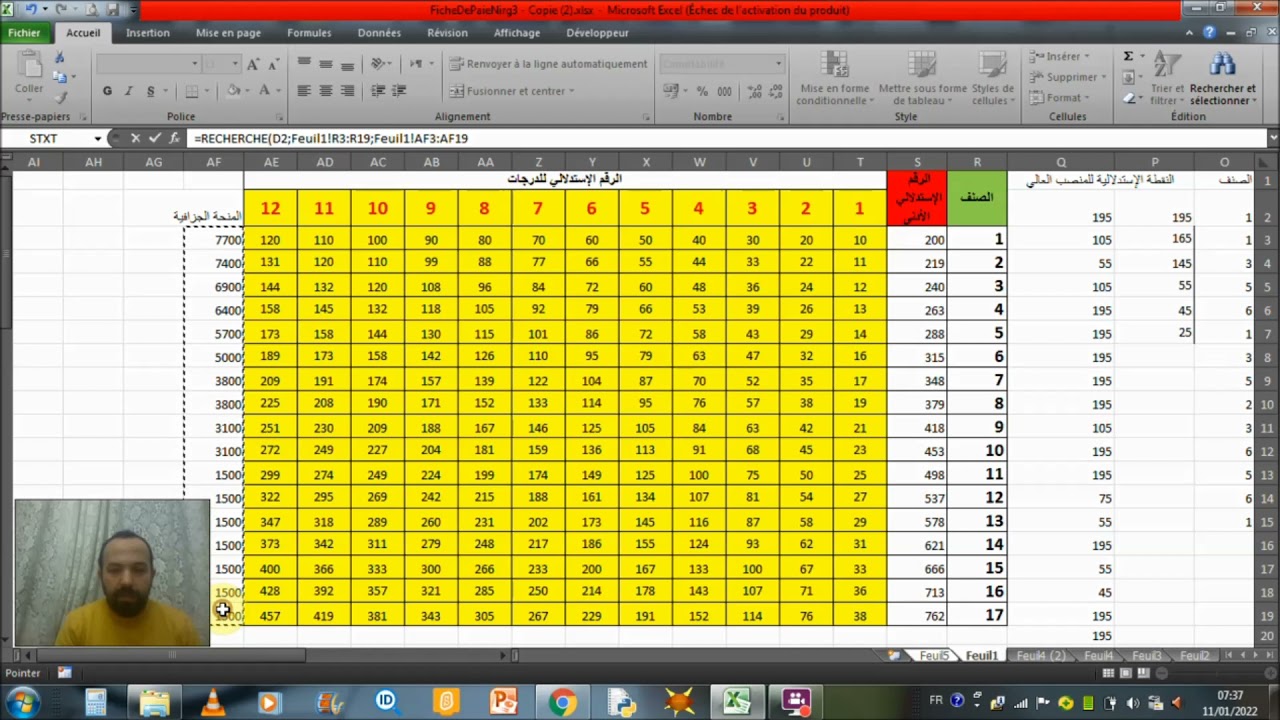Open the Format cells dropdown
Viewport: 1280px width, 720px height.
pyautogui.click(x=1059, y=98)
